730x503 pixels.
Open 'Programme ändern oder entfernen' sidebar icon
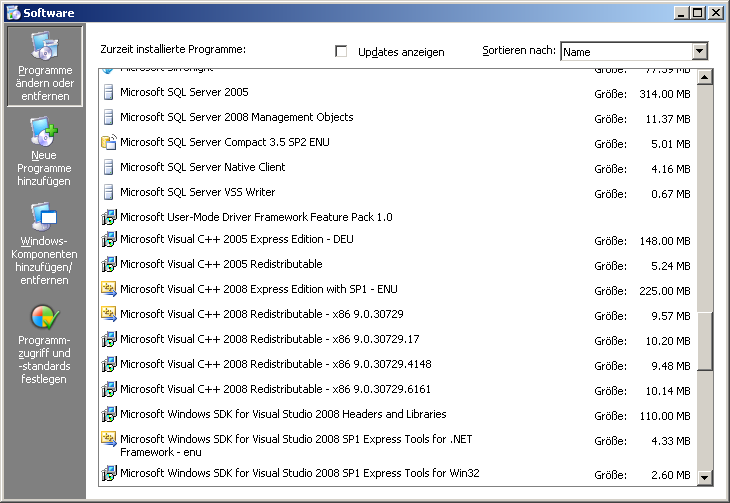[44, 47]
